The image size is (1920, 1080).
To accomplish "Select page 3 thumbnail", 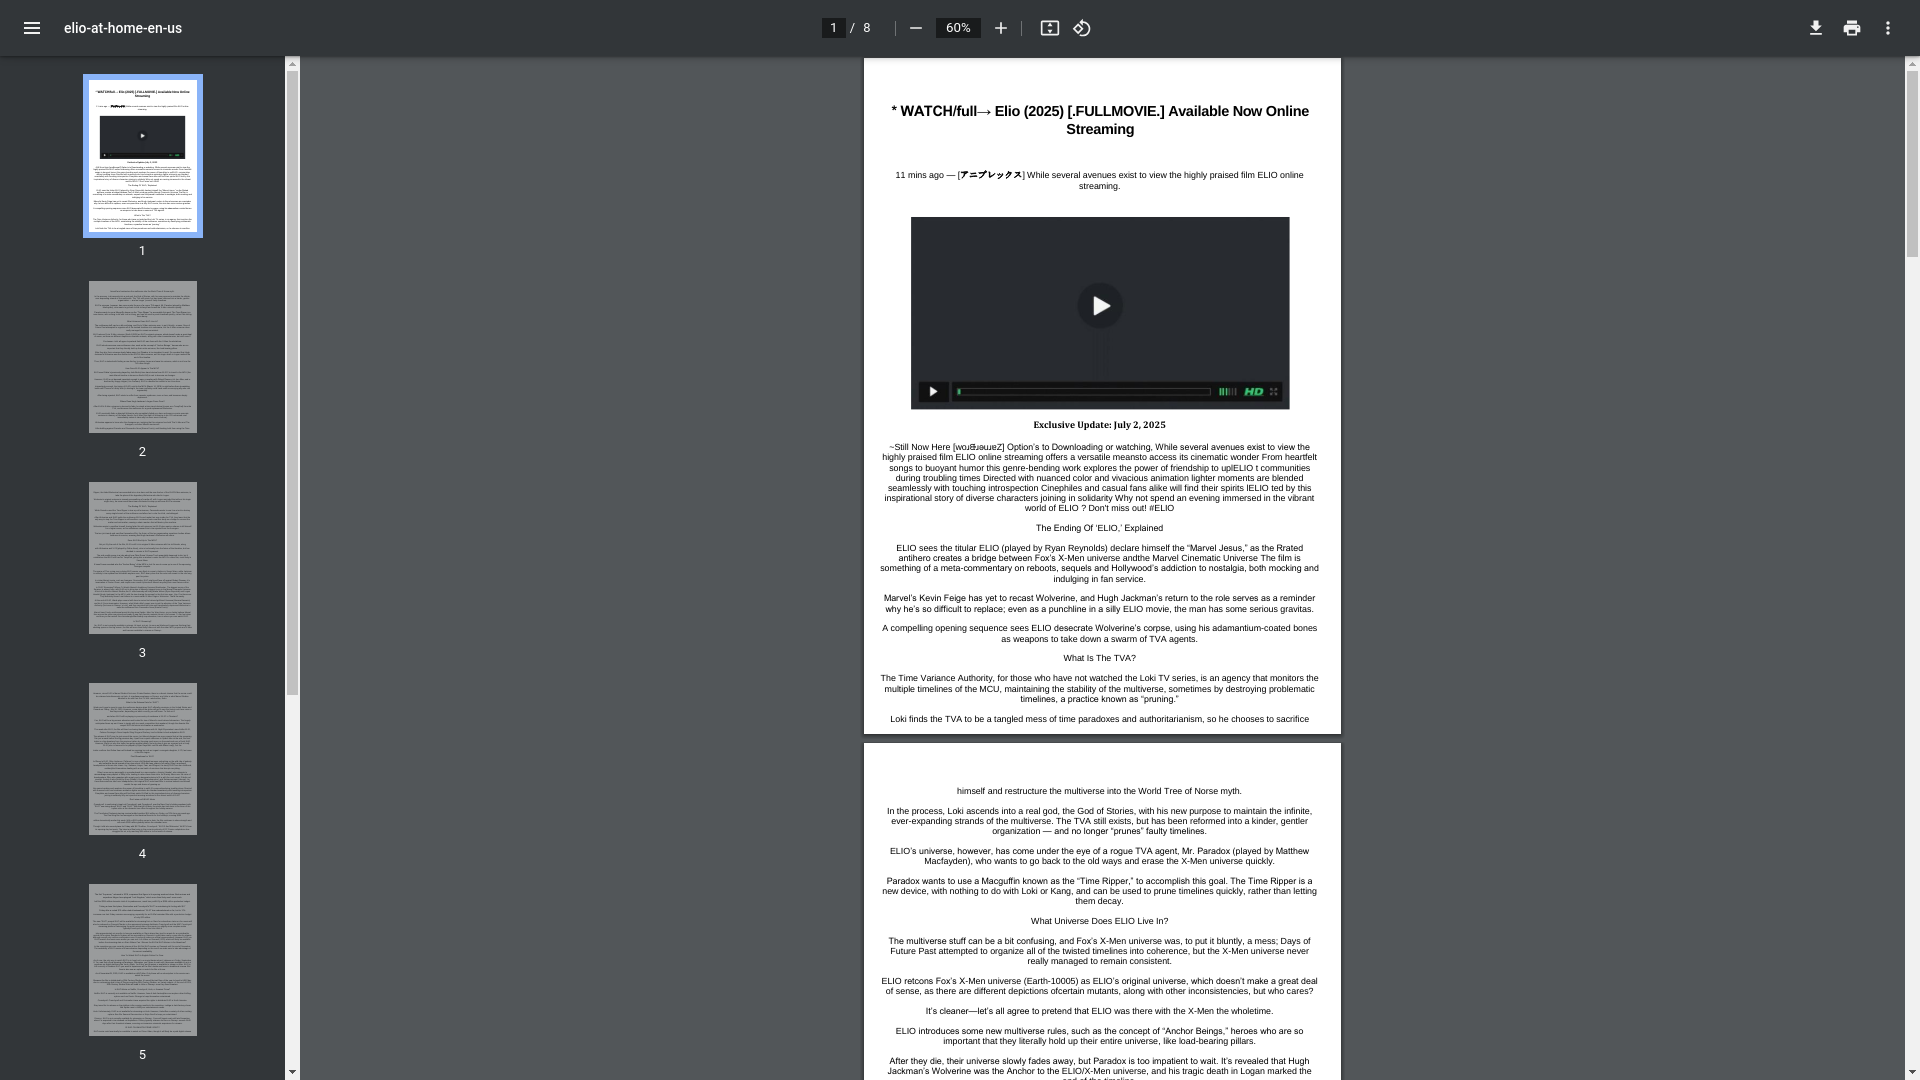I will click(x=143, y=558).
